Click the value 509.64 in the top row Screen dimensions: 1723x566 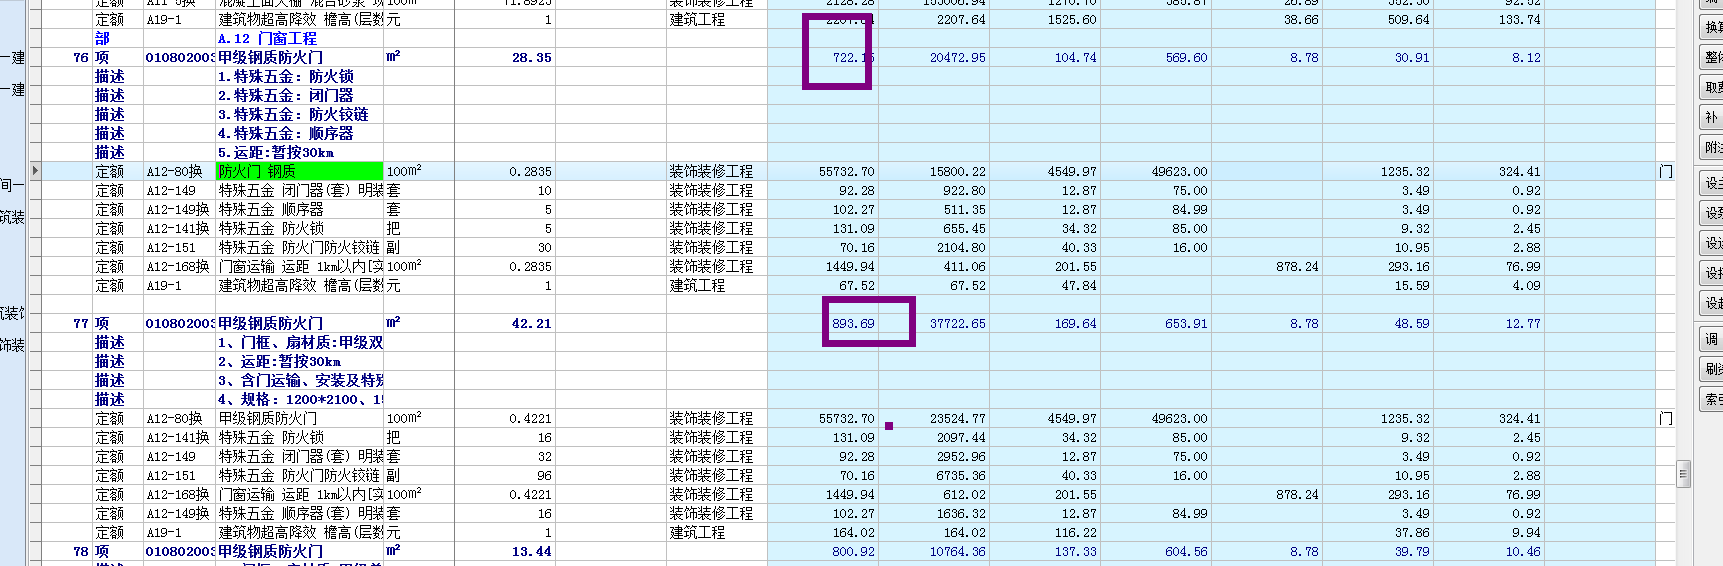pyautogui.click(x=1409, y=19)
